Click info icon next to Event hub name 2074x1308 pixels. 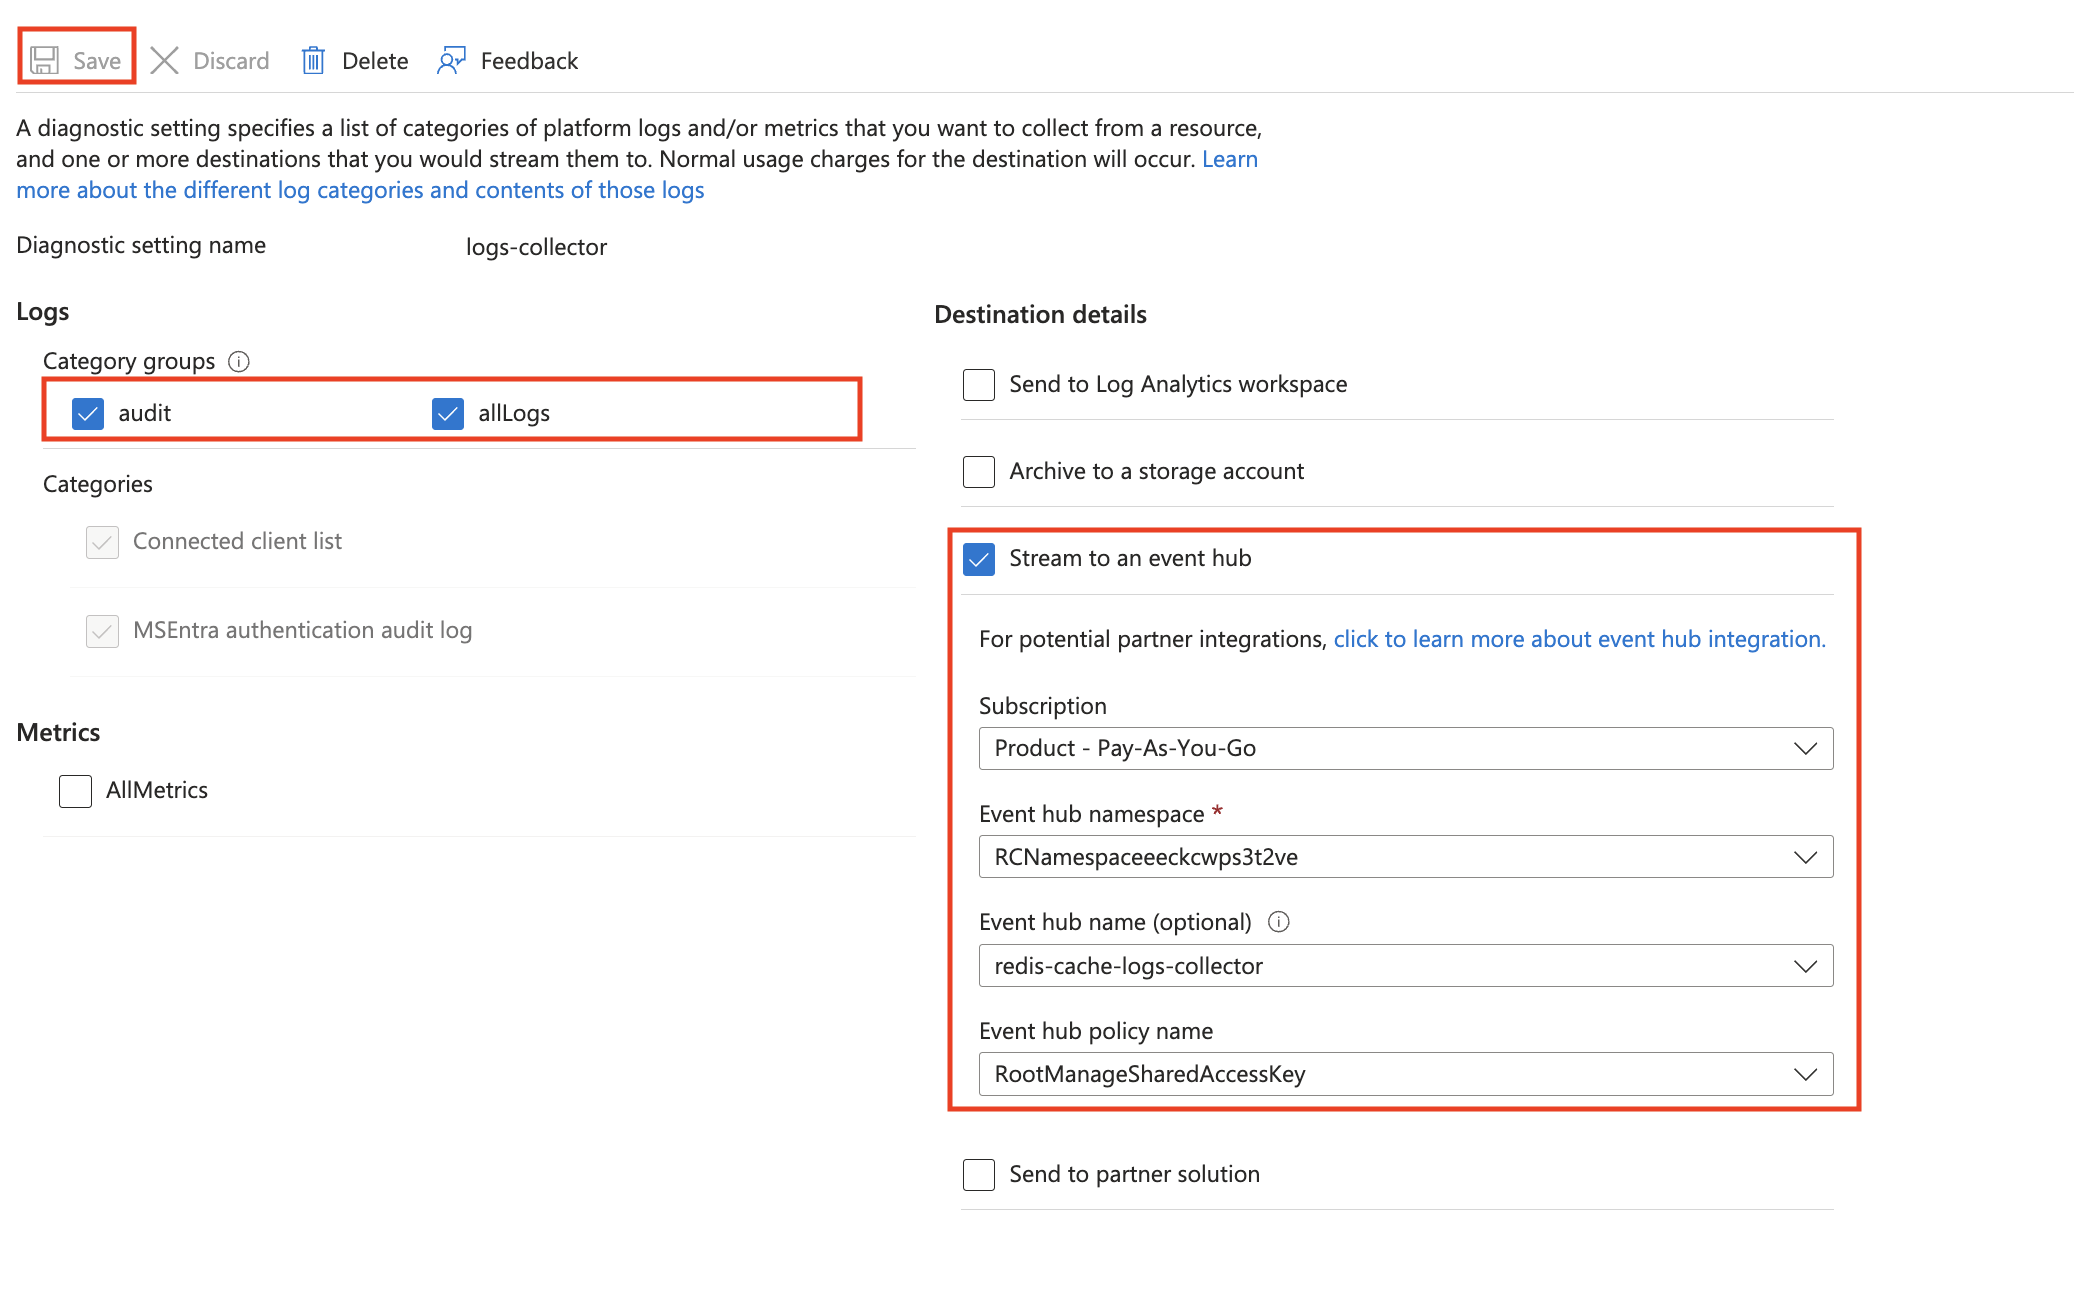(1278, 922)
